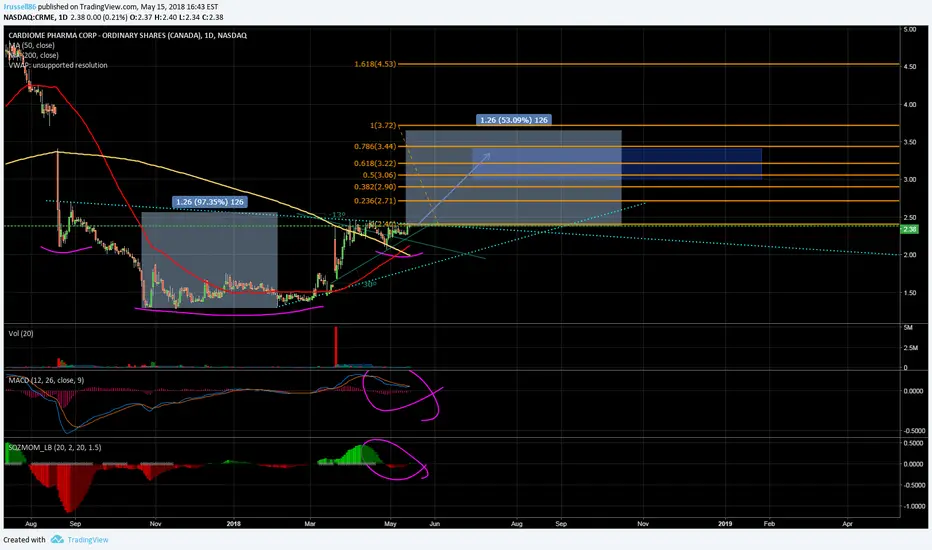
Task: Click the Mar label on time axis
Action: click(310, 524)
